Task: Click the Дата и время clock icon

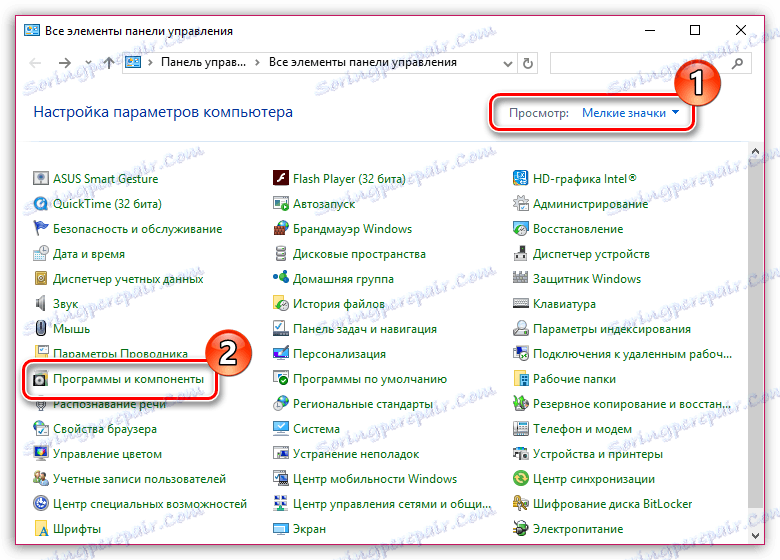Action: [x=40, y=254]
